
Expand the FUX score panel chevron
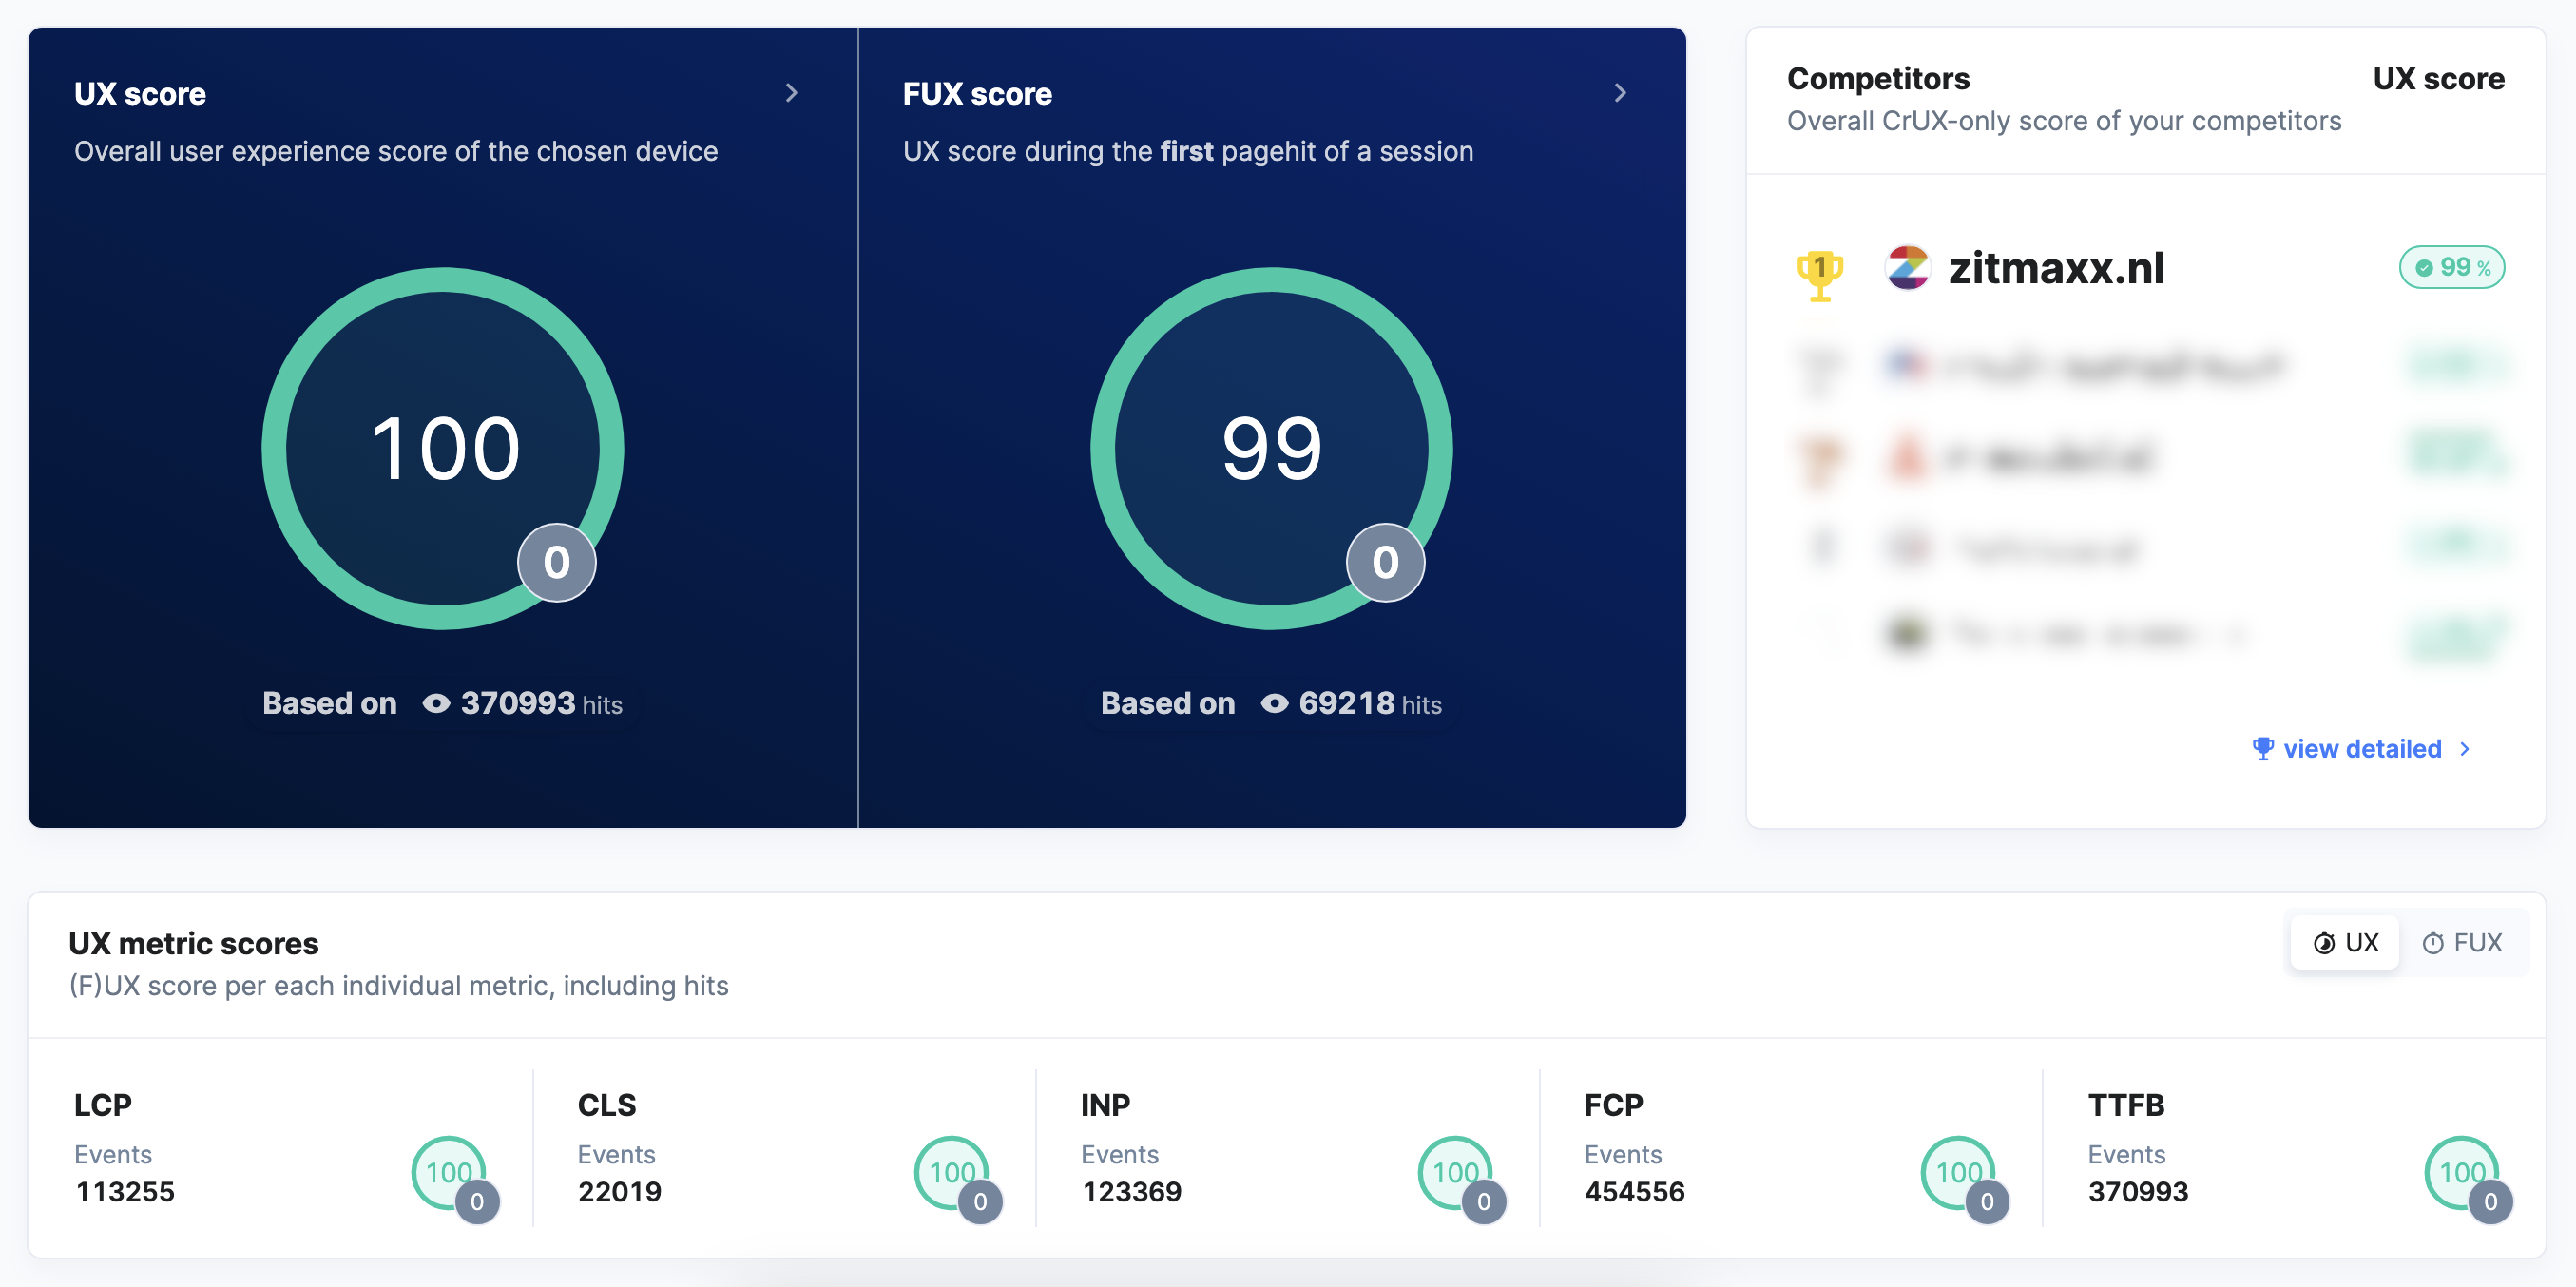pyautogui.click(x=1620, y=93)
